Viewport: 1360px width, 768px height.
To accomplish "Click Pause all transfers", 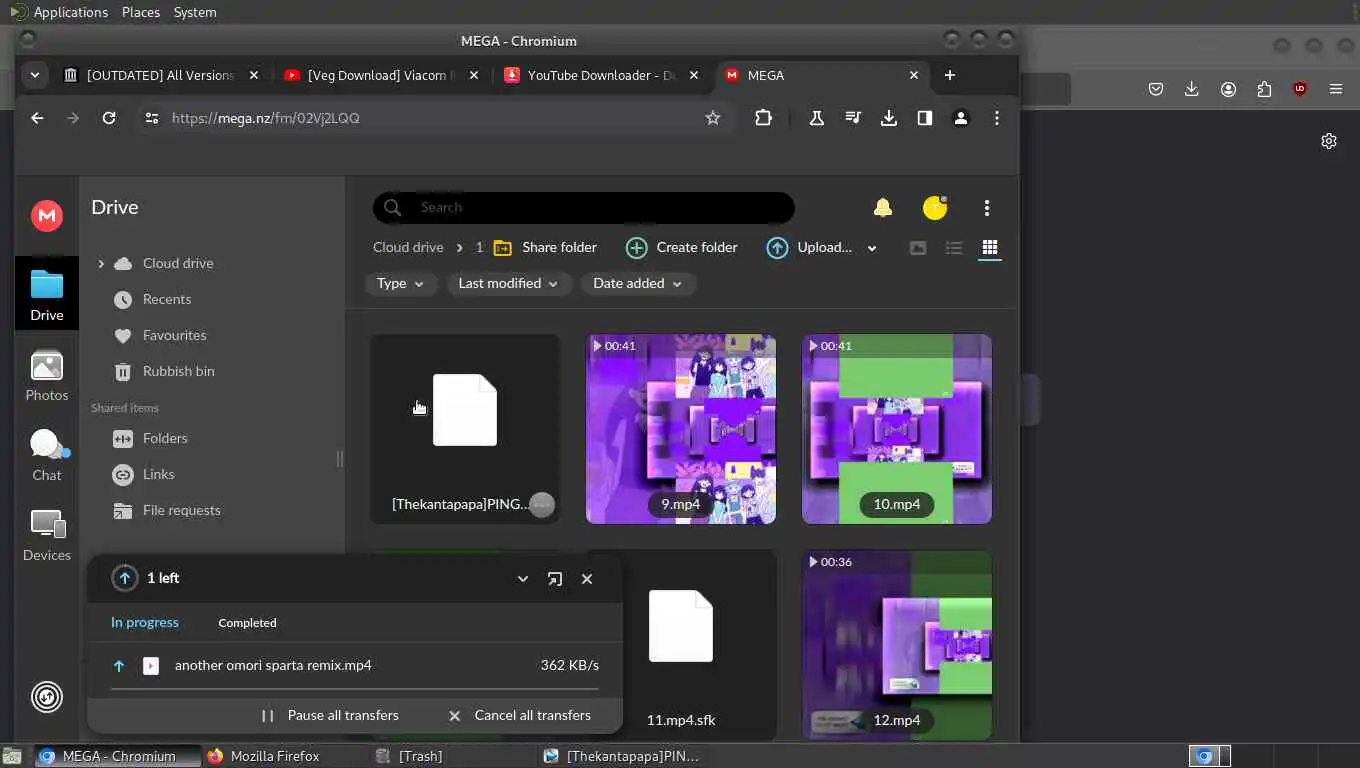I will click(330, 716).
